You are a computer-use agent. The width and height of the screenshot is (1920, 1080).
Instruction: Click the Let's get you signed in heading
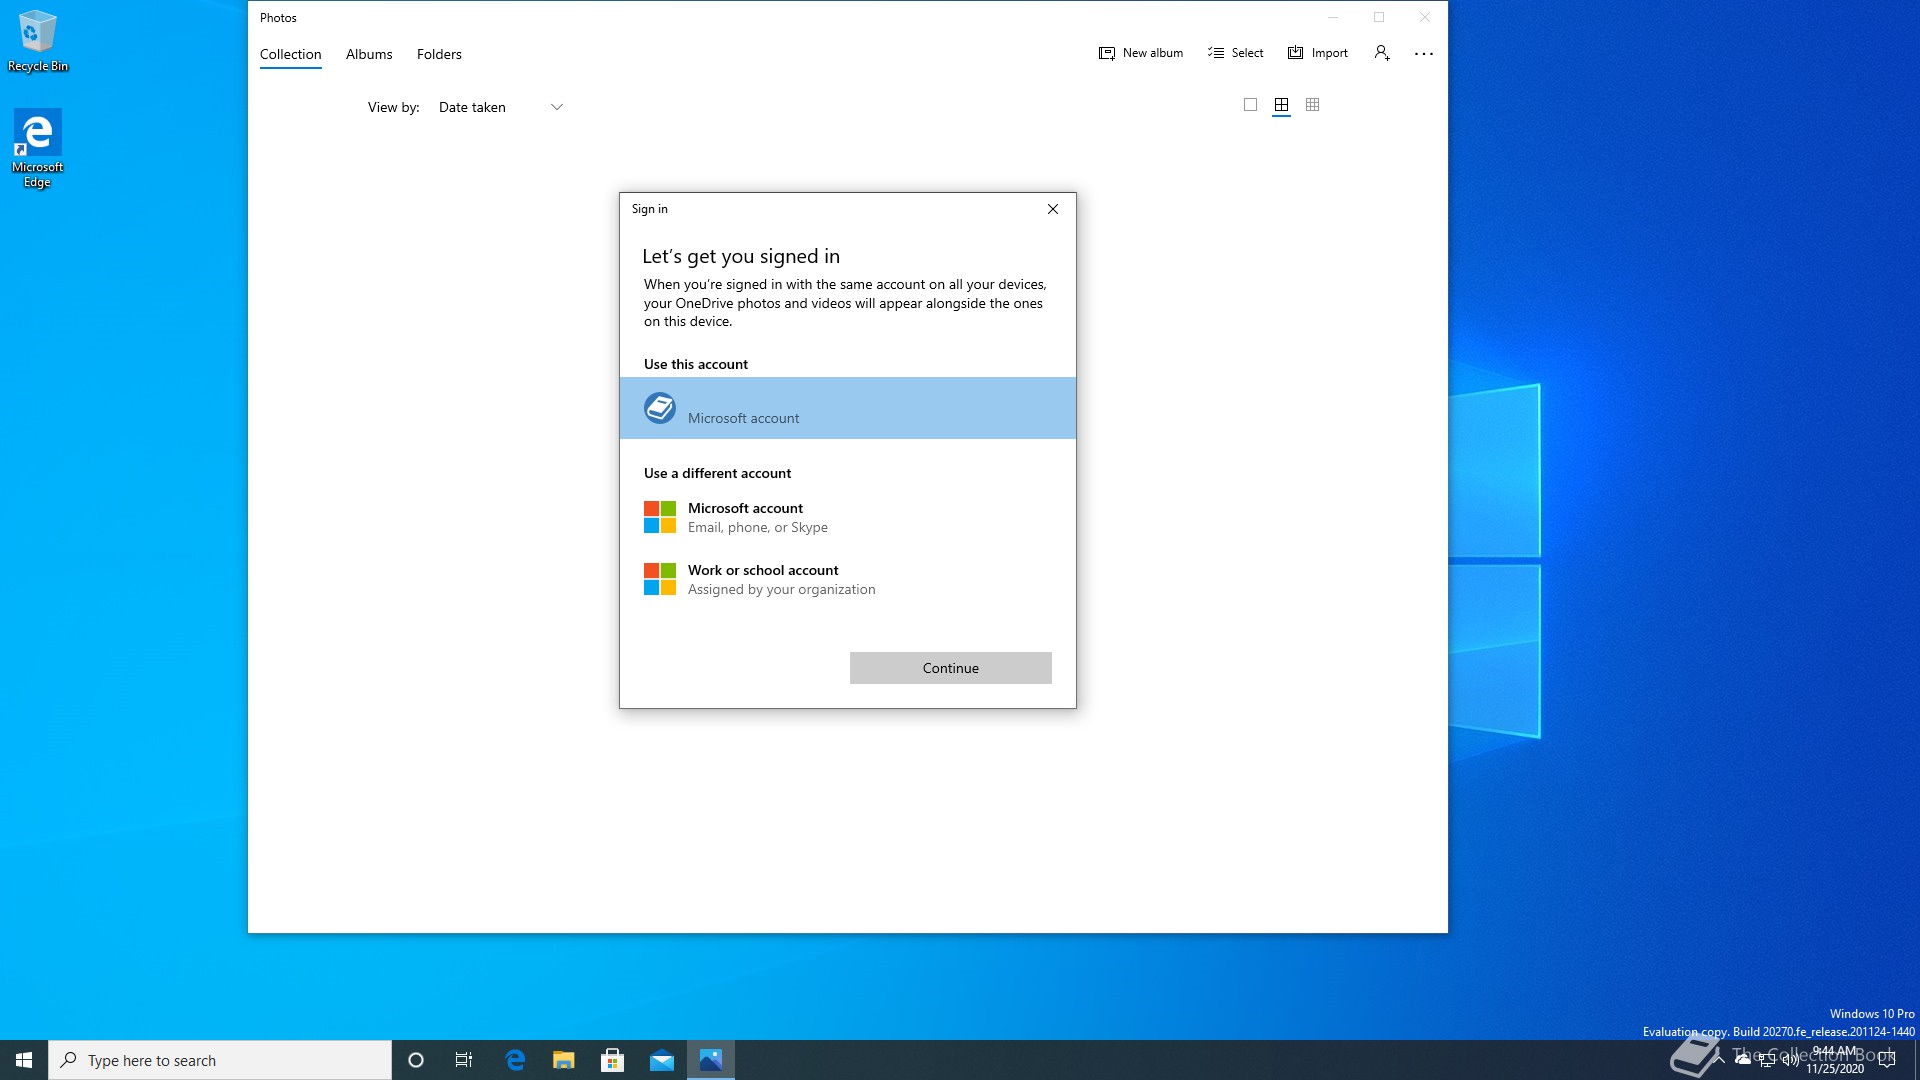tap(741, 256)
